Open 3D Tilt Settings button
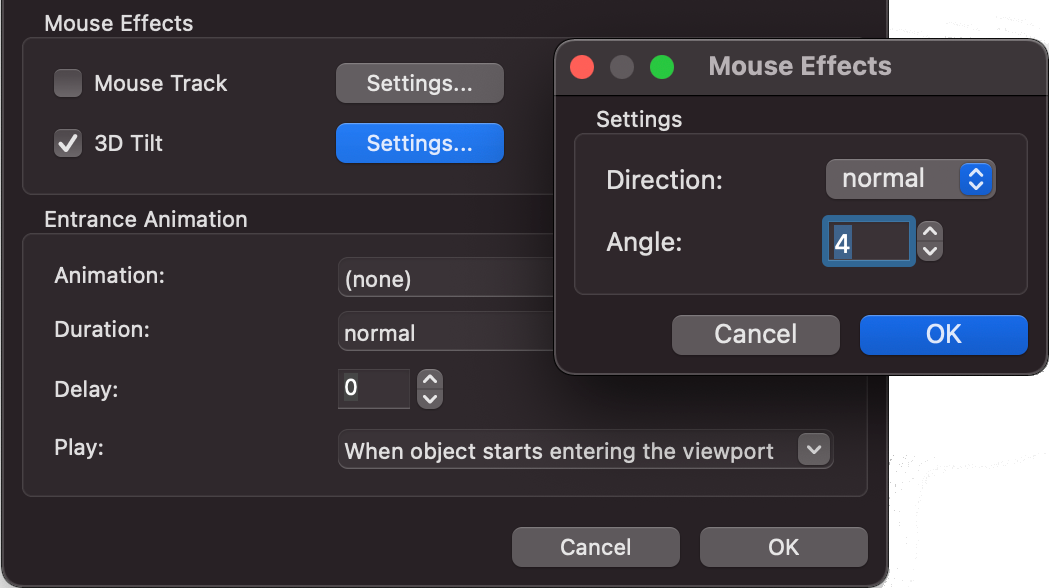 tap(419, 143)
